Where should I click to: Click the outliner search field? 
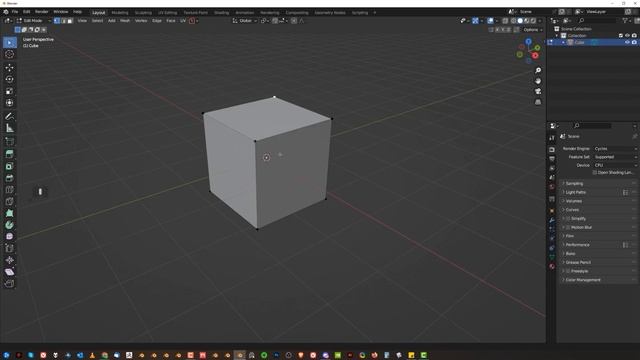tap(597, 21)
